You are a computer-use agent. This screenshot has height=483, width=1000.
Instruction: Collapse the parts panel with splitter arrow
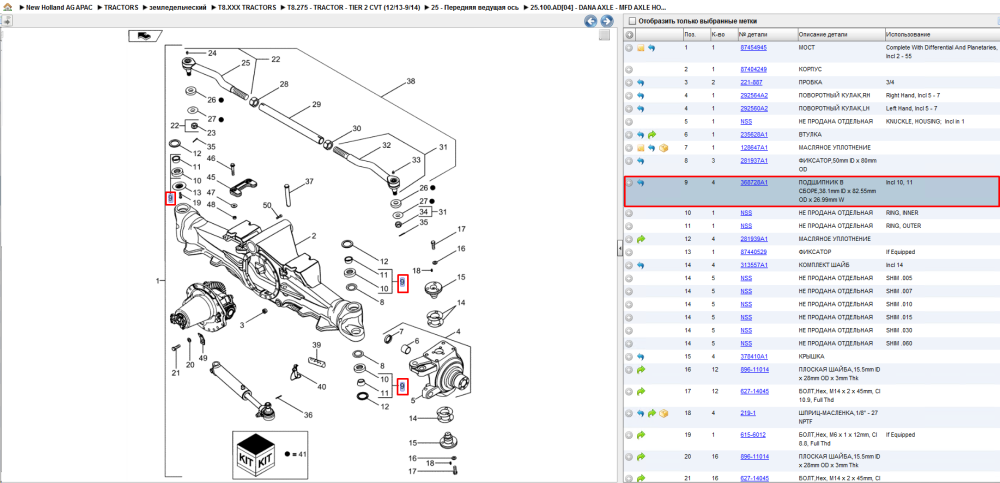[619, 249]
